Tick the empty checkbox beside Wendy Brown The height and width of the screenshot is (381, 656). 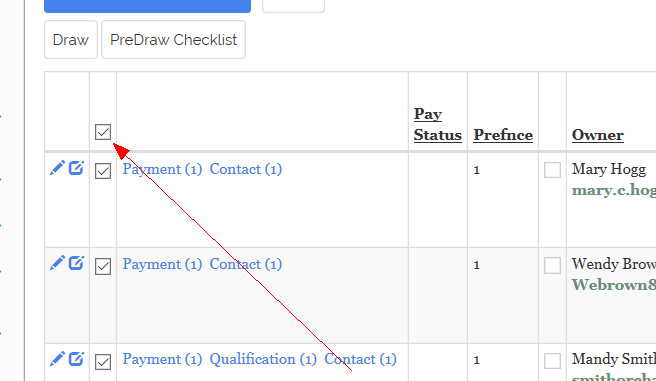coord(552,265)
